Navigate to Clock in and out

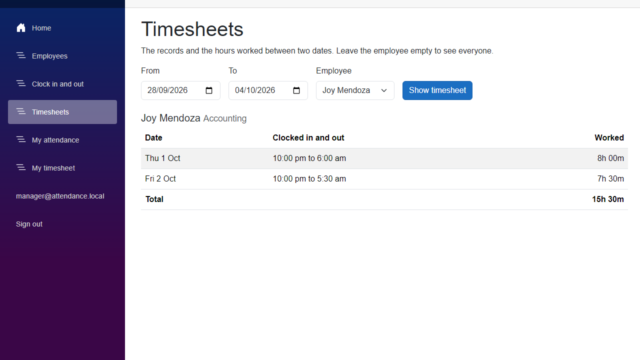[62, 84]
